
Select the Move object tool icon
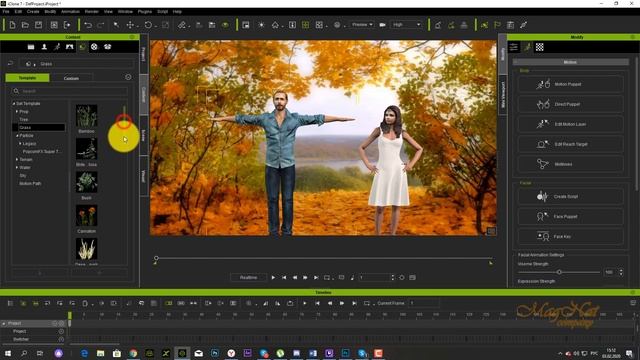pos(130,25)
